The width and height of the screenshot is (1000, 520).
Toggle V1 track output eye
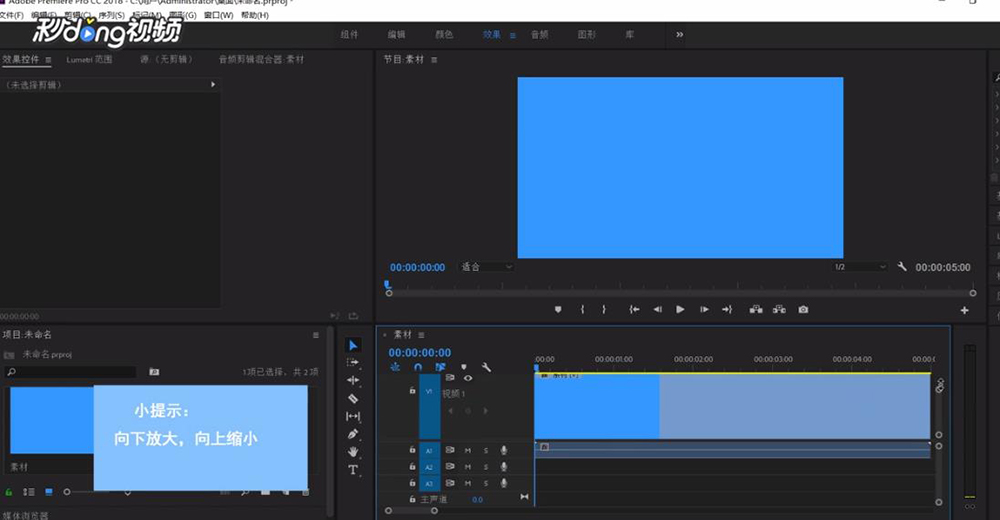467,378
